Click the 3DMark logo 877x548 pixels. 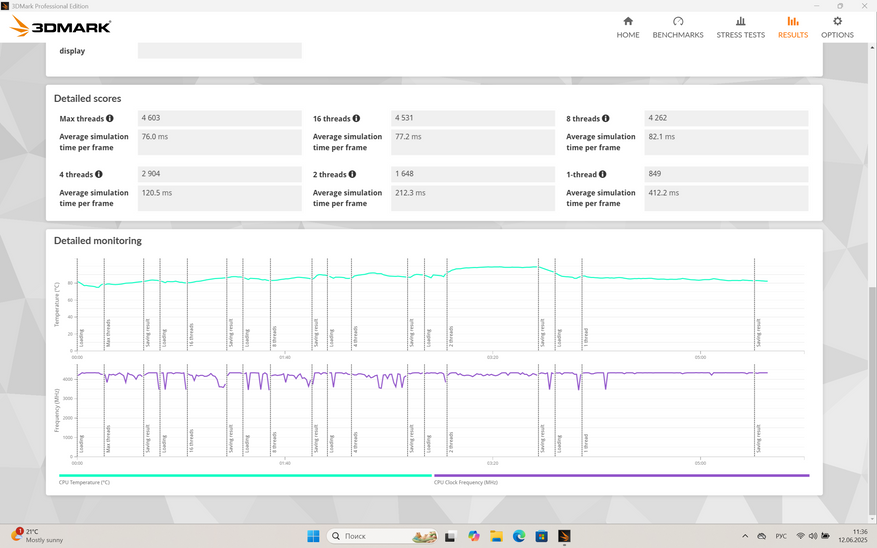[x=60, y=27]
